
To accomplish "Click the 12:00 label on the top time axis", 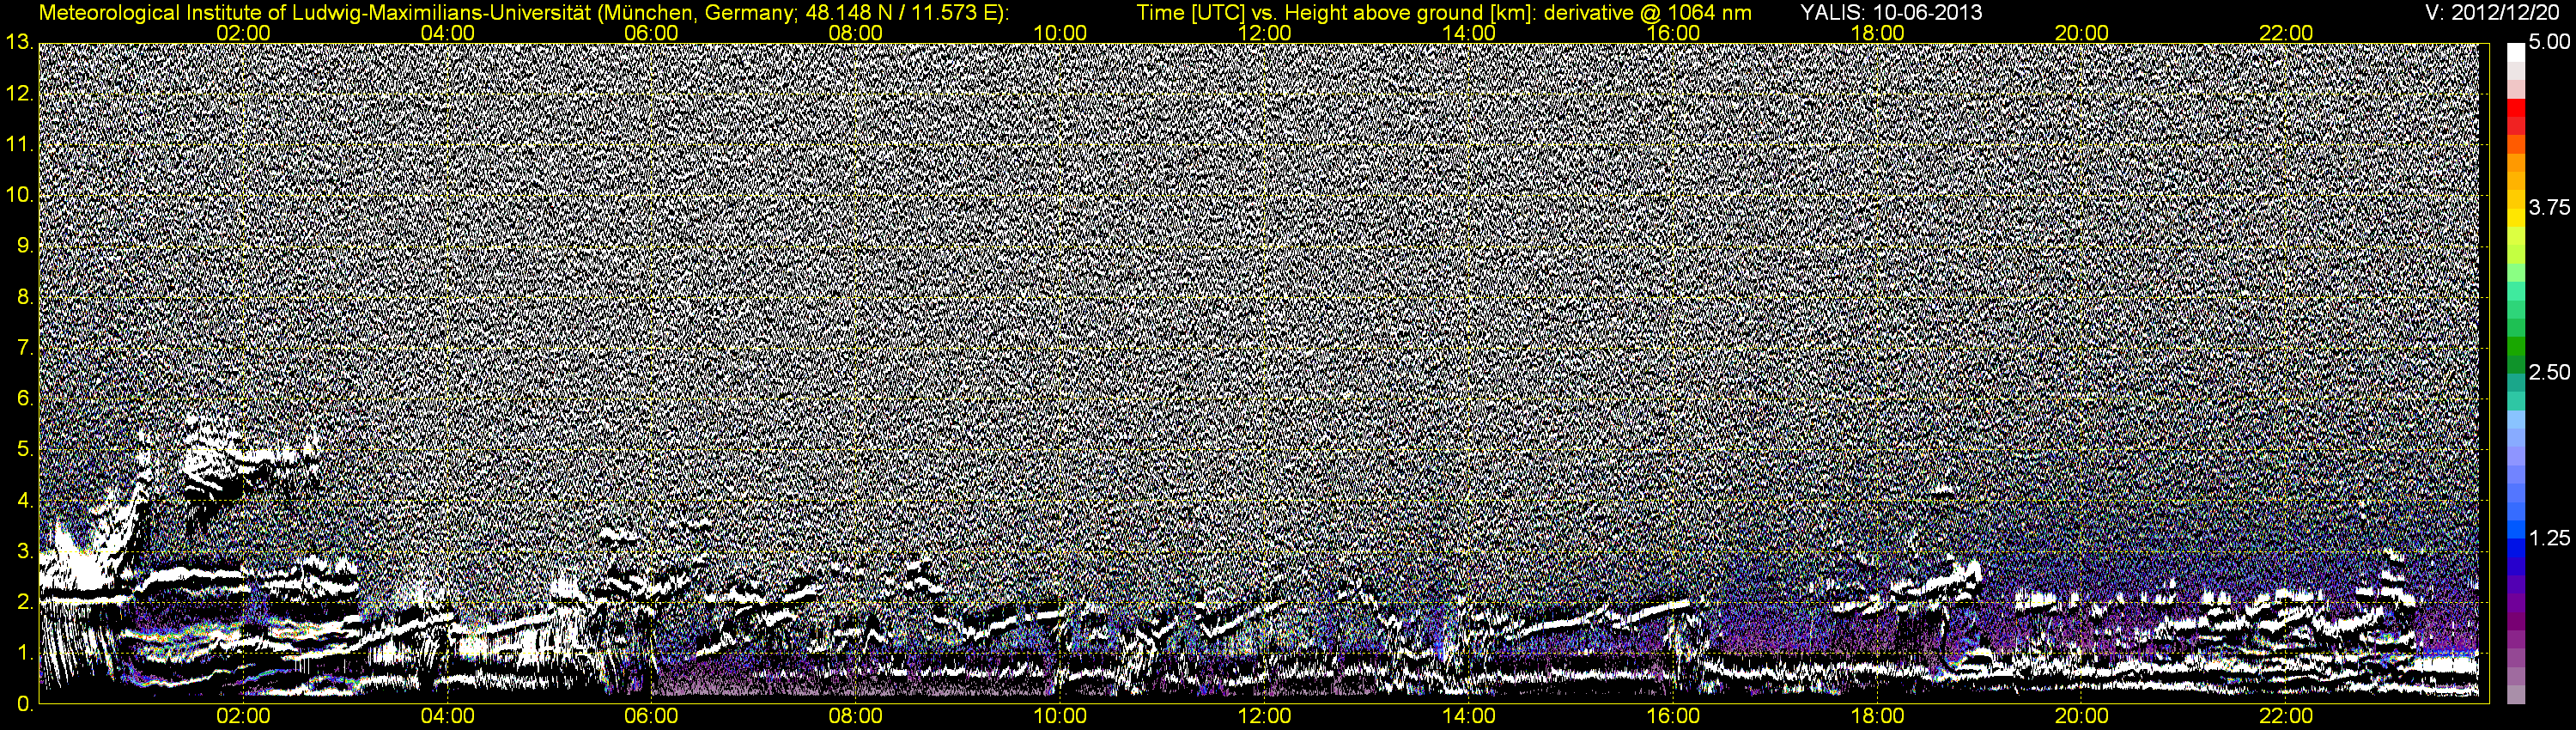I will click(x=1264, y=33).
